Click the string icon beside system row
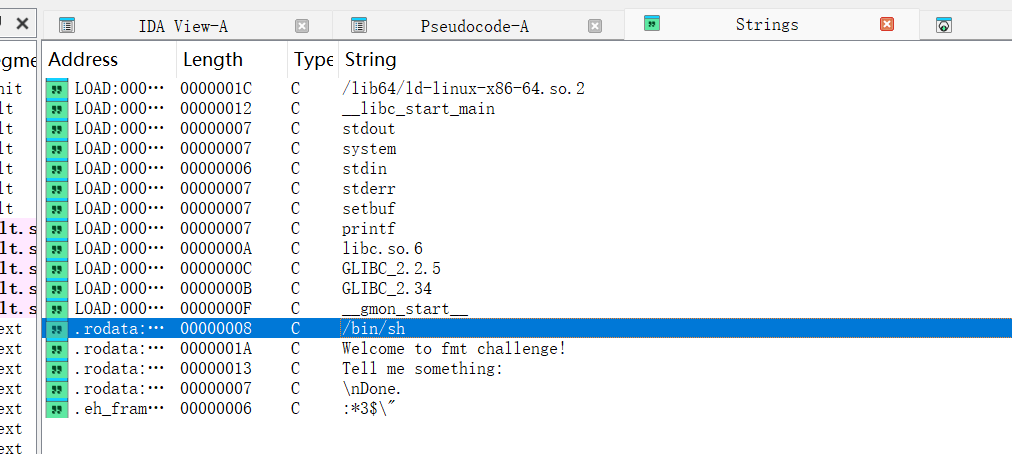 [57, 149]
